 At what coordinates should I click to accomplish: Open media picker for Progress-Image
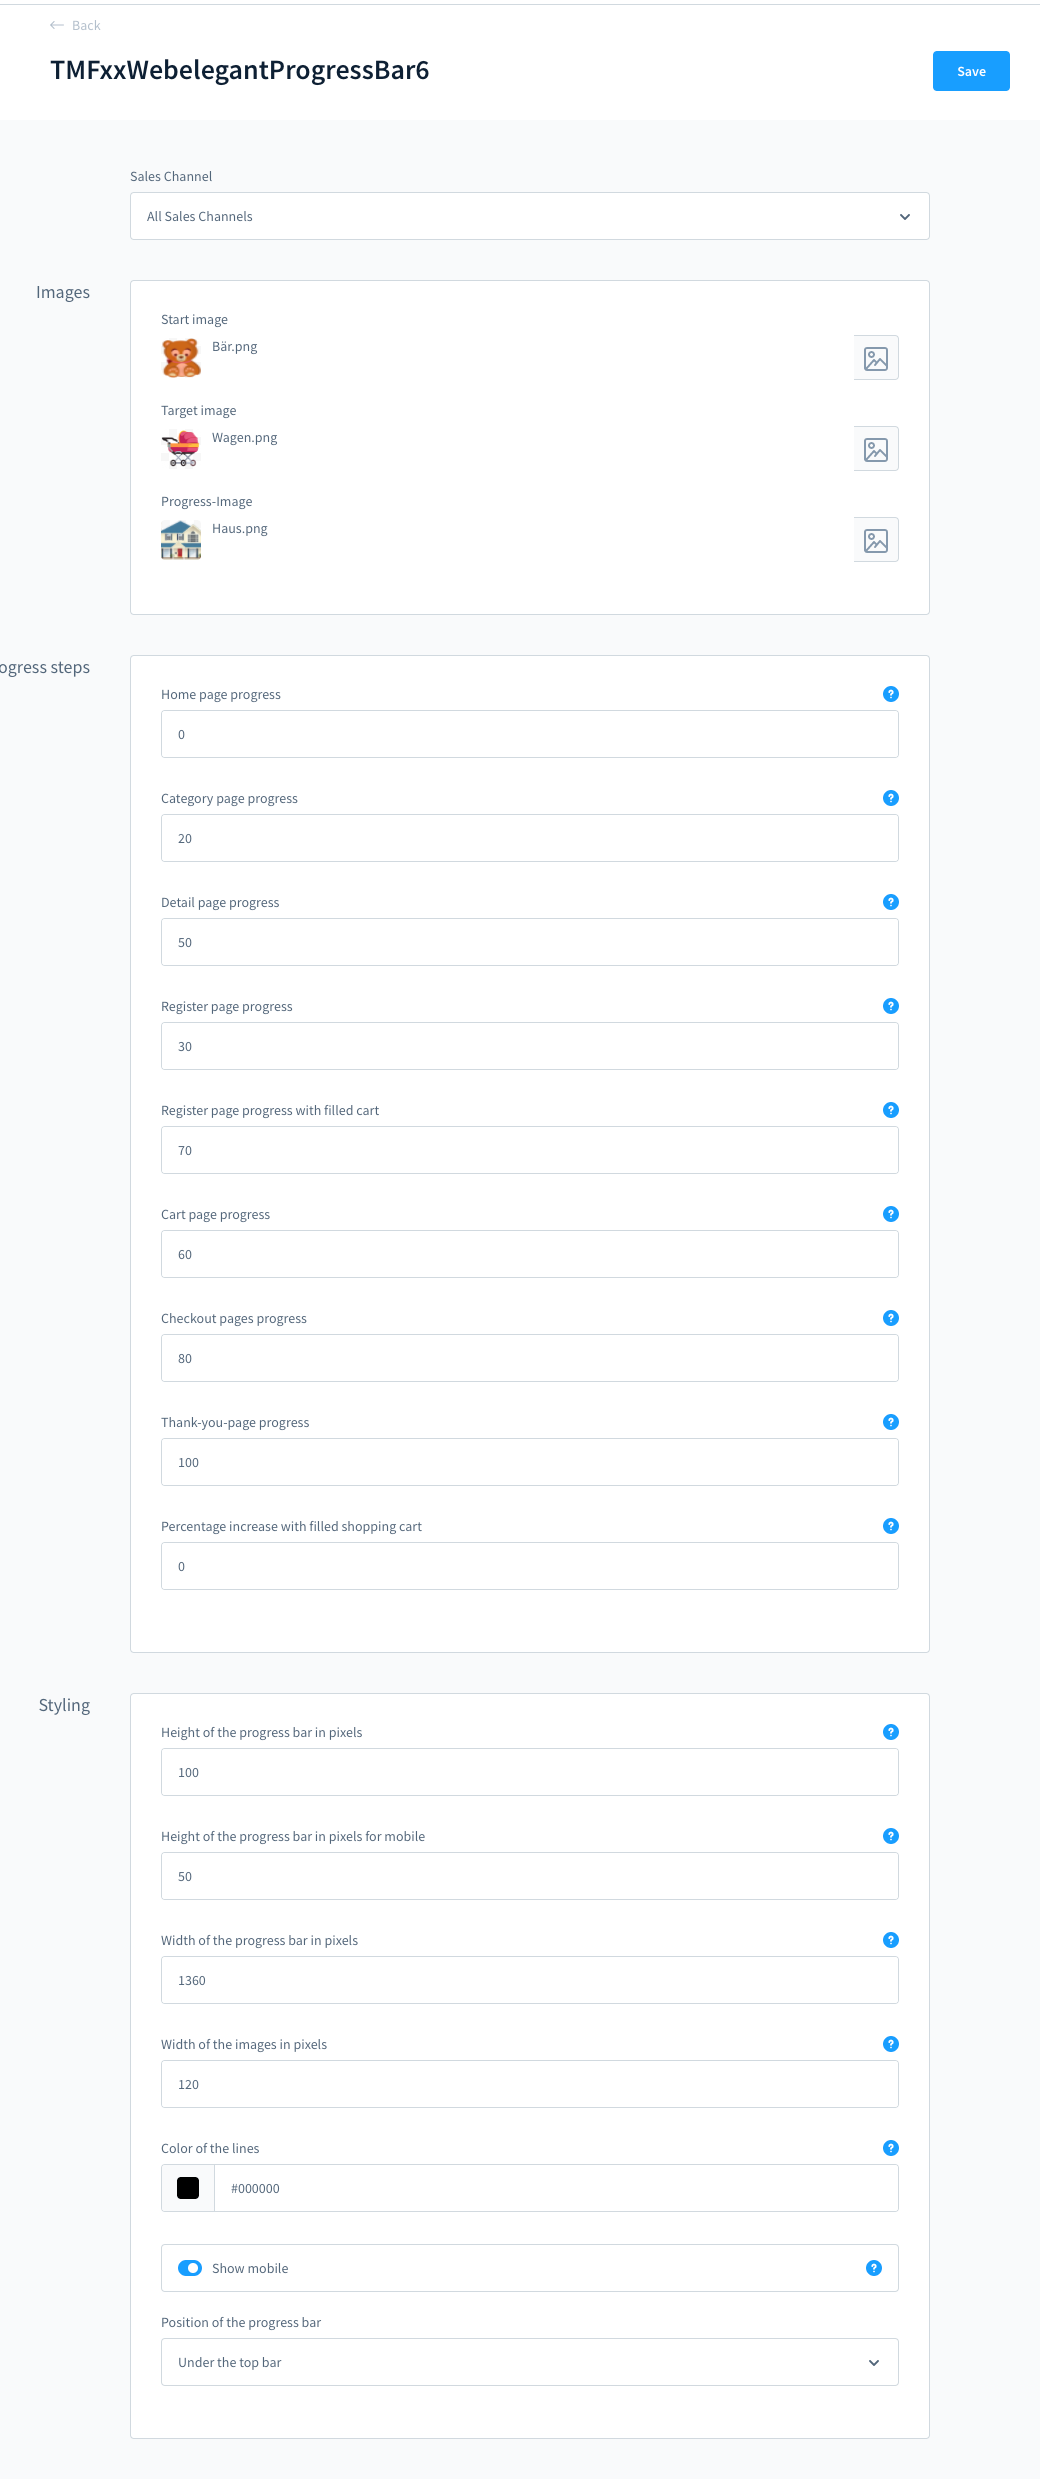pyautogui.click(x=876, y=540)
